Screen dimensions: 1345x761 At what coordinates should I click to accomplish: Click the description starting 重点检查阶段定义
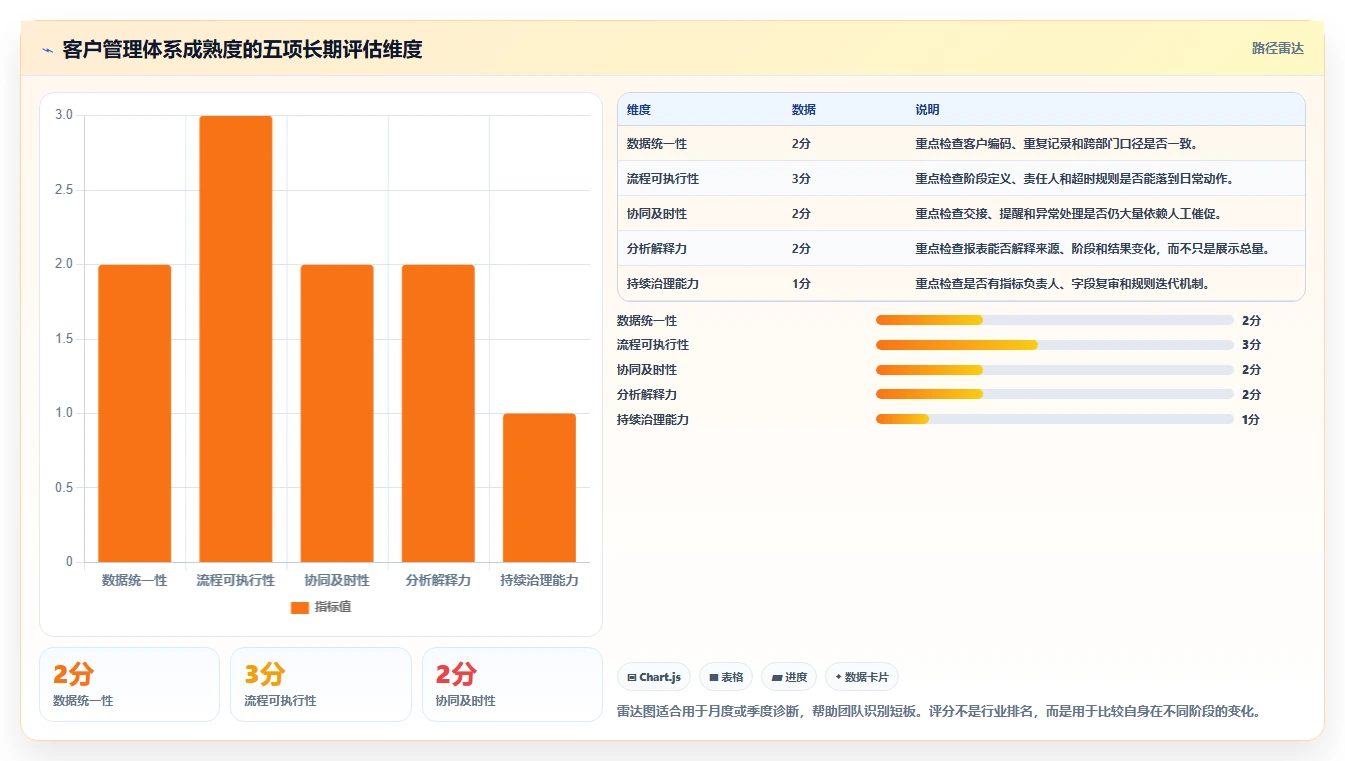pyautogui.click(x=1074, y=179)
